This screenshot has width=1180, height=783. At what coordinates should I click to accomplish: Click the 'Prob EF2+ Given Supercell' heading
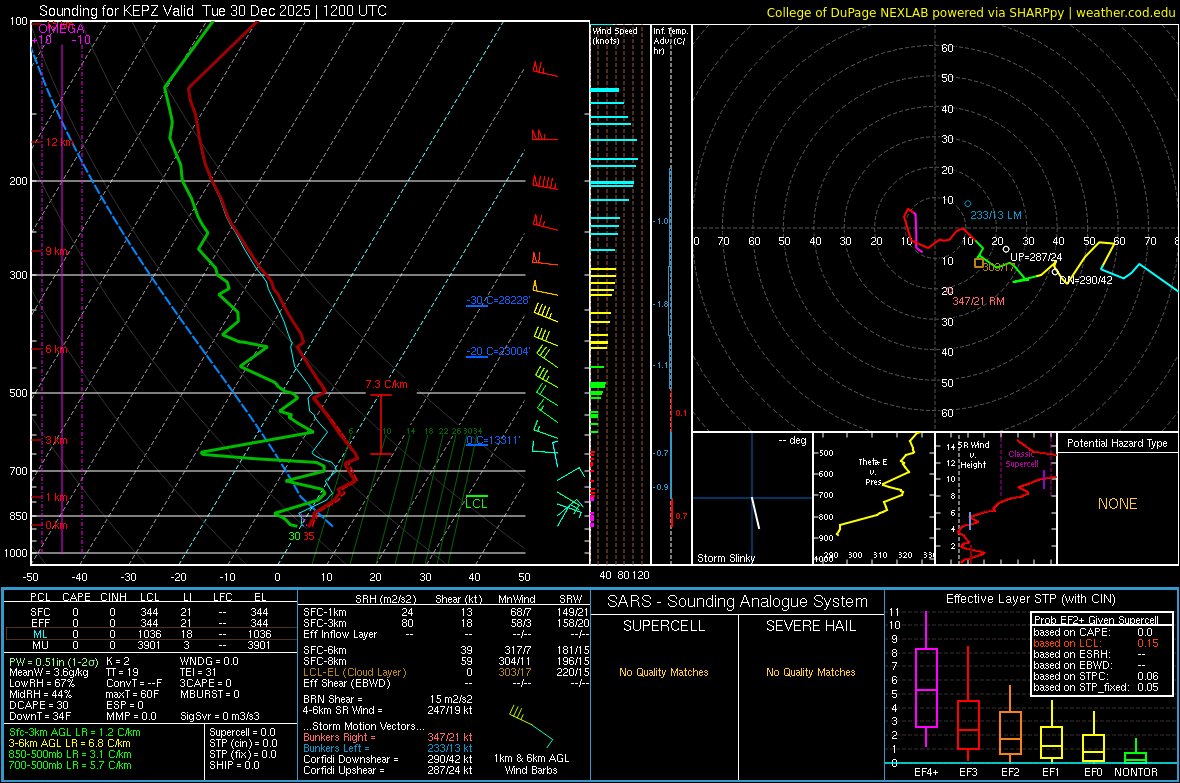point(1096,620)
